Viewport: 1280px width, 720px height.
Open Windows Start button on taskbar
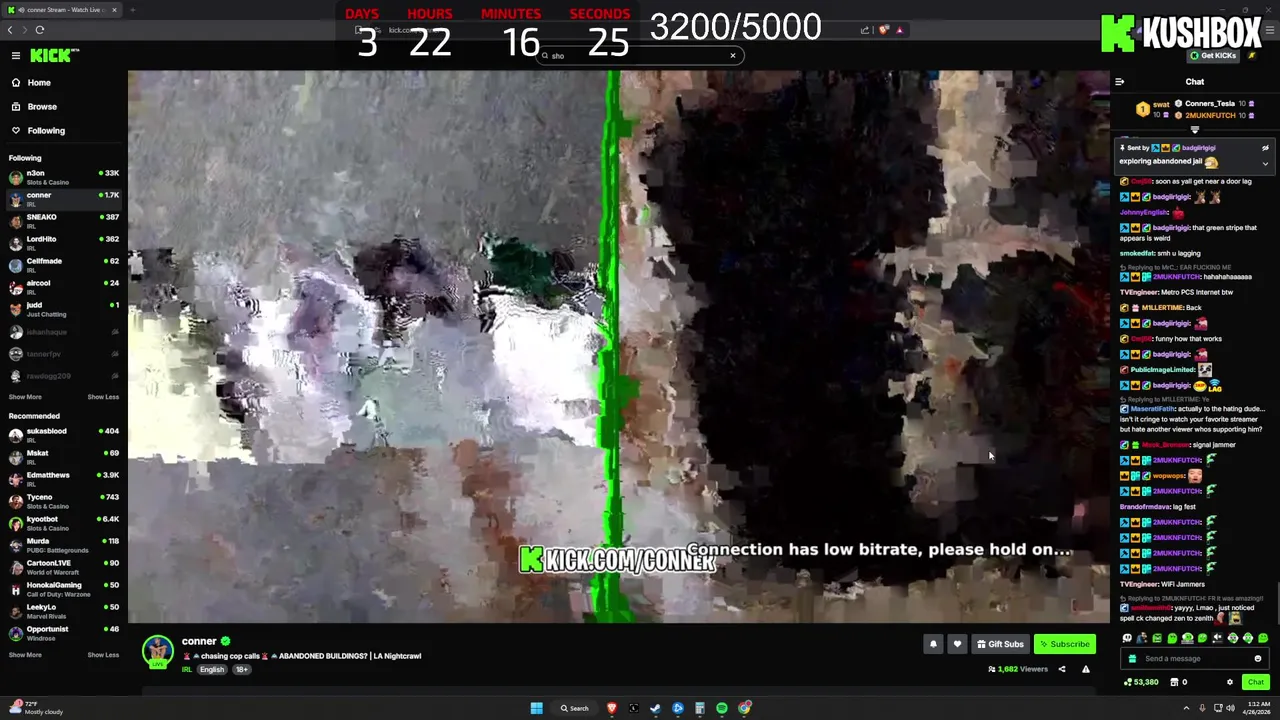537,708
